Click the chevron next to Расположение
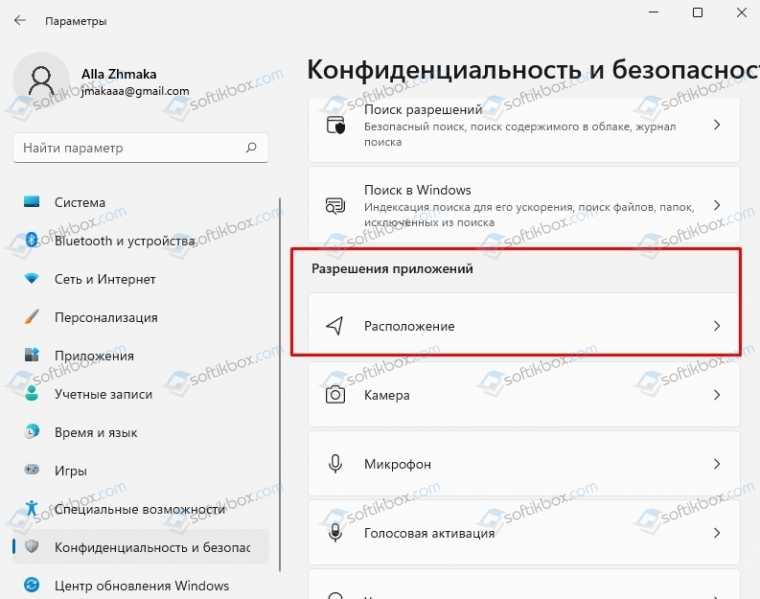This screenshot has height=599, width=760. point(717,326)
